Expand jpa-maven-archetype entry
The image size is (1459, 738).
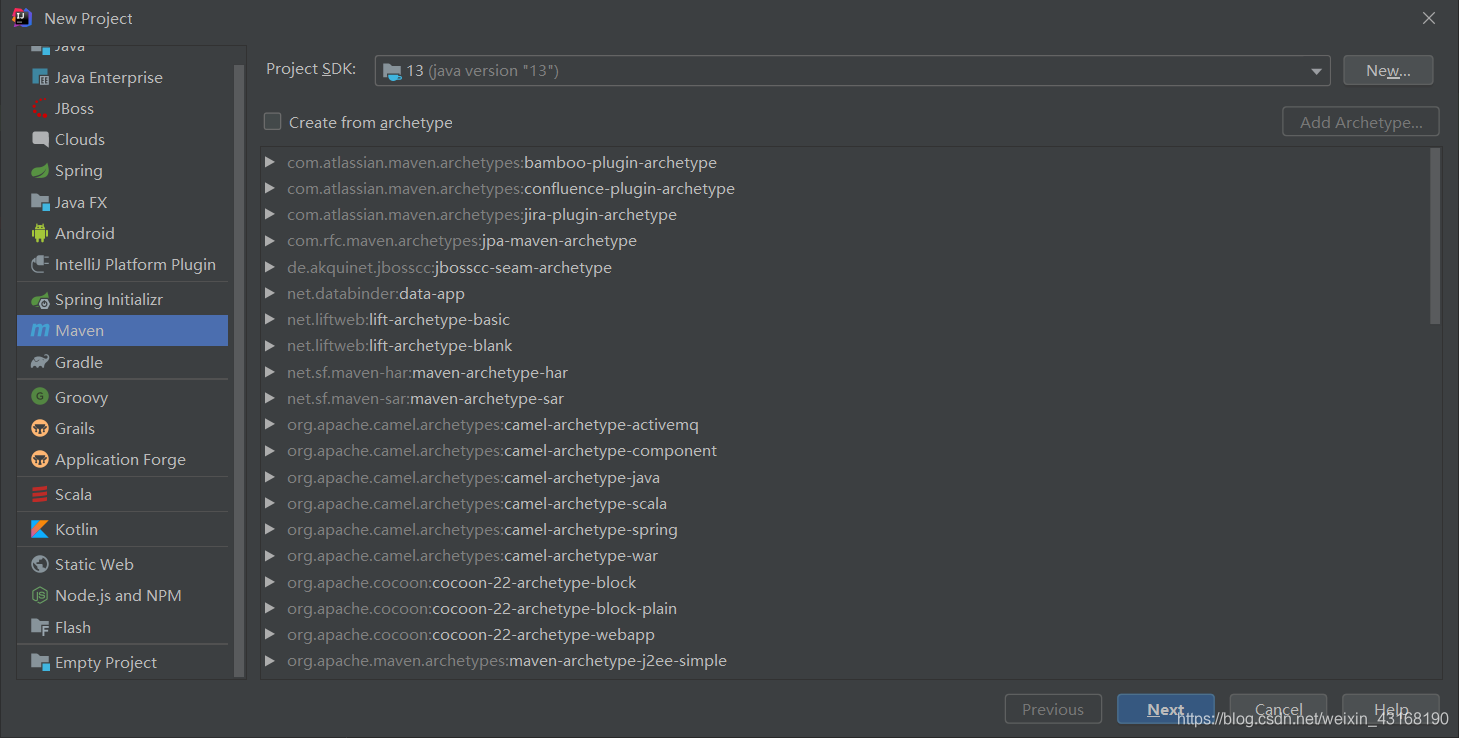270,241
